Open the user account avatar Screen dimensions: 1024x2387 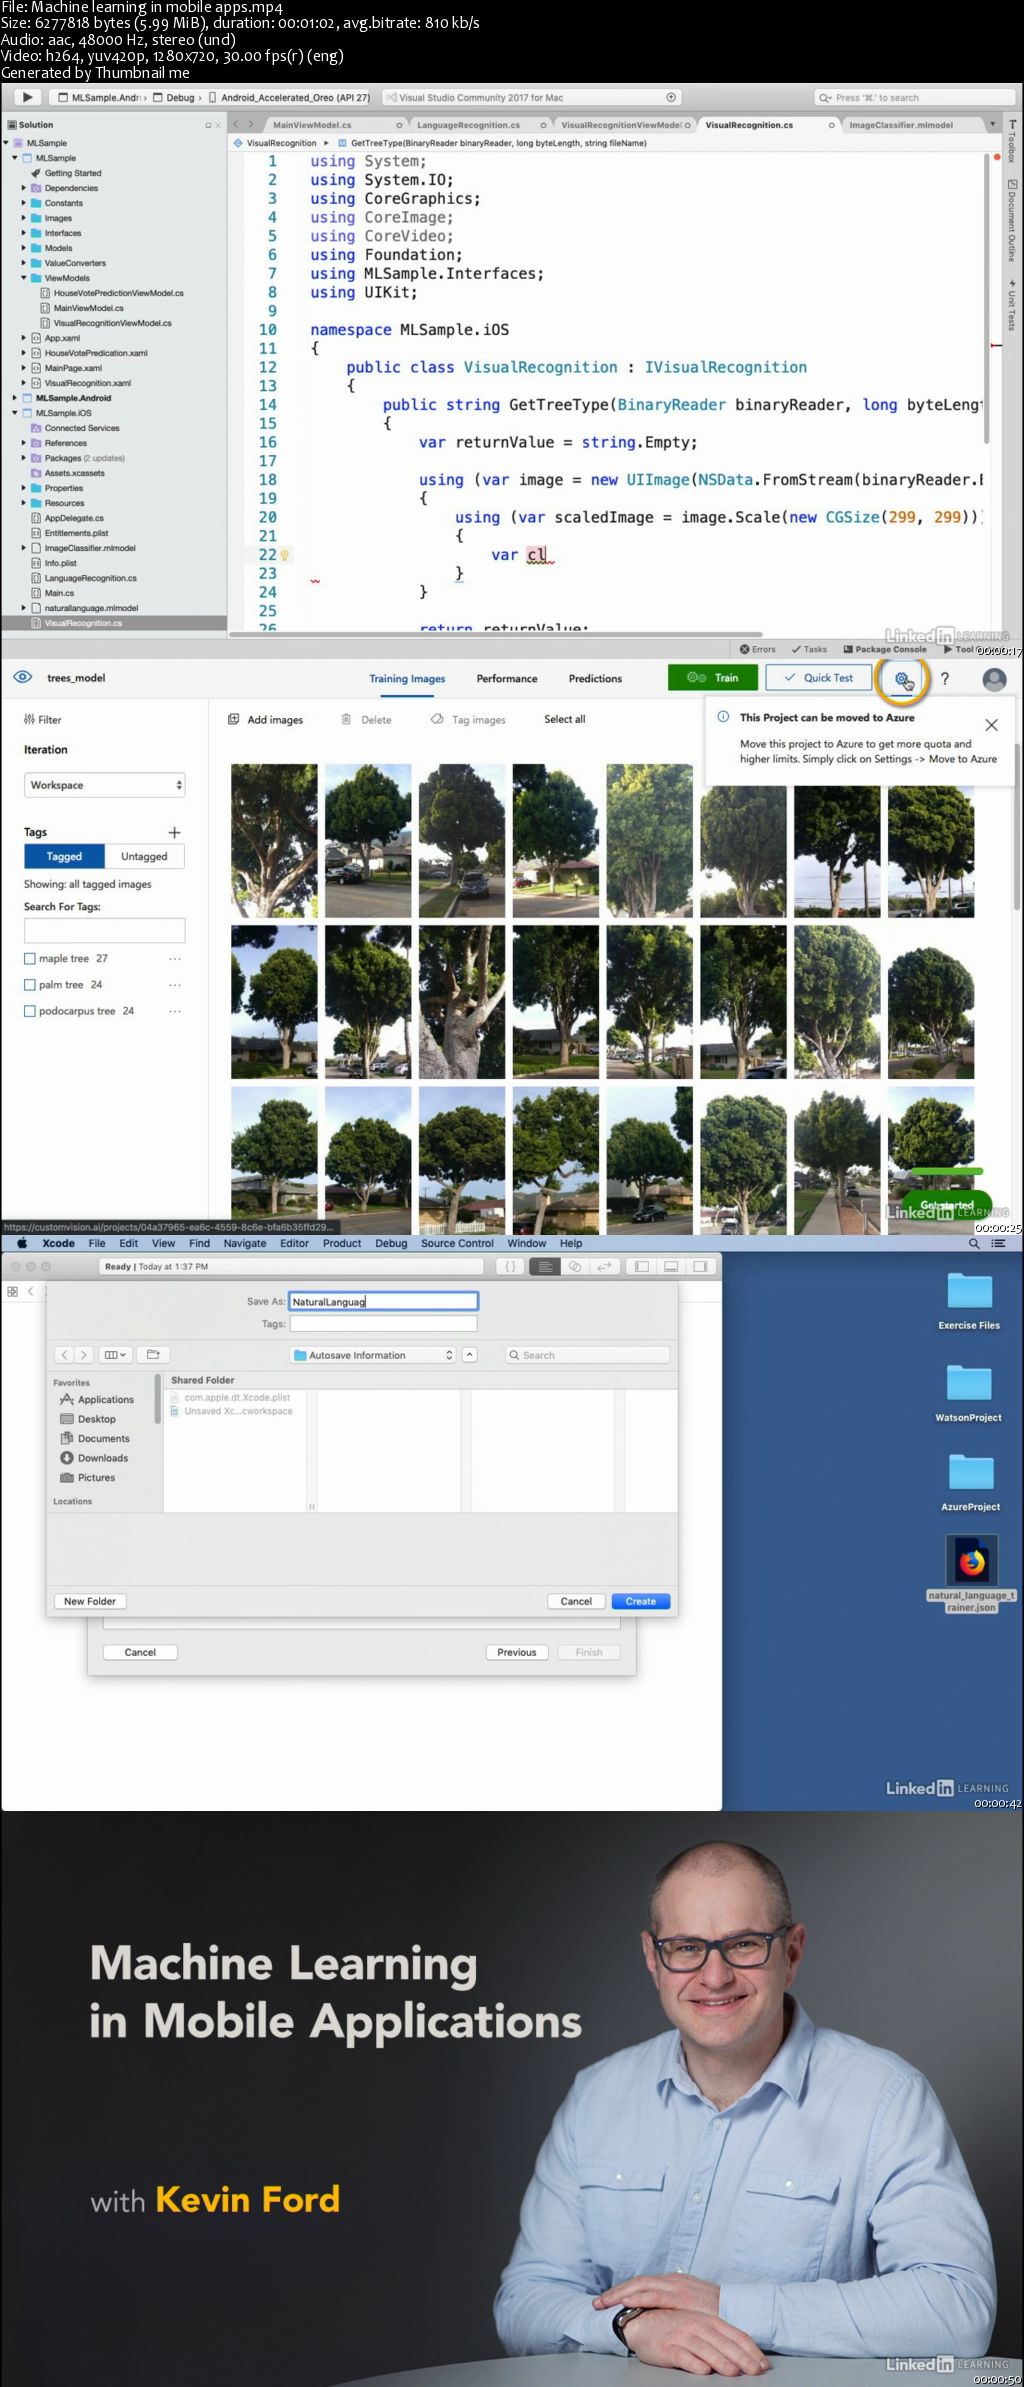(x=994, y=679)
